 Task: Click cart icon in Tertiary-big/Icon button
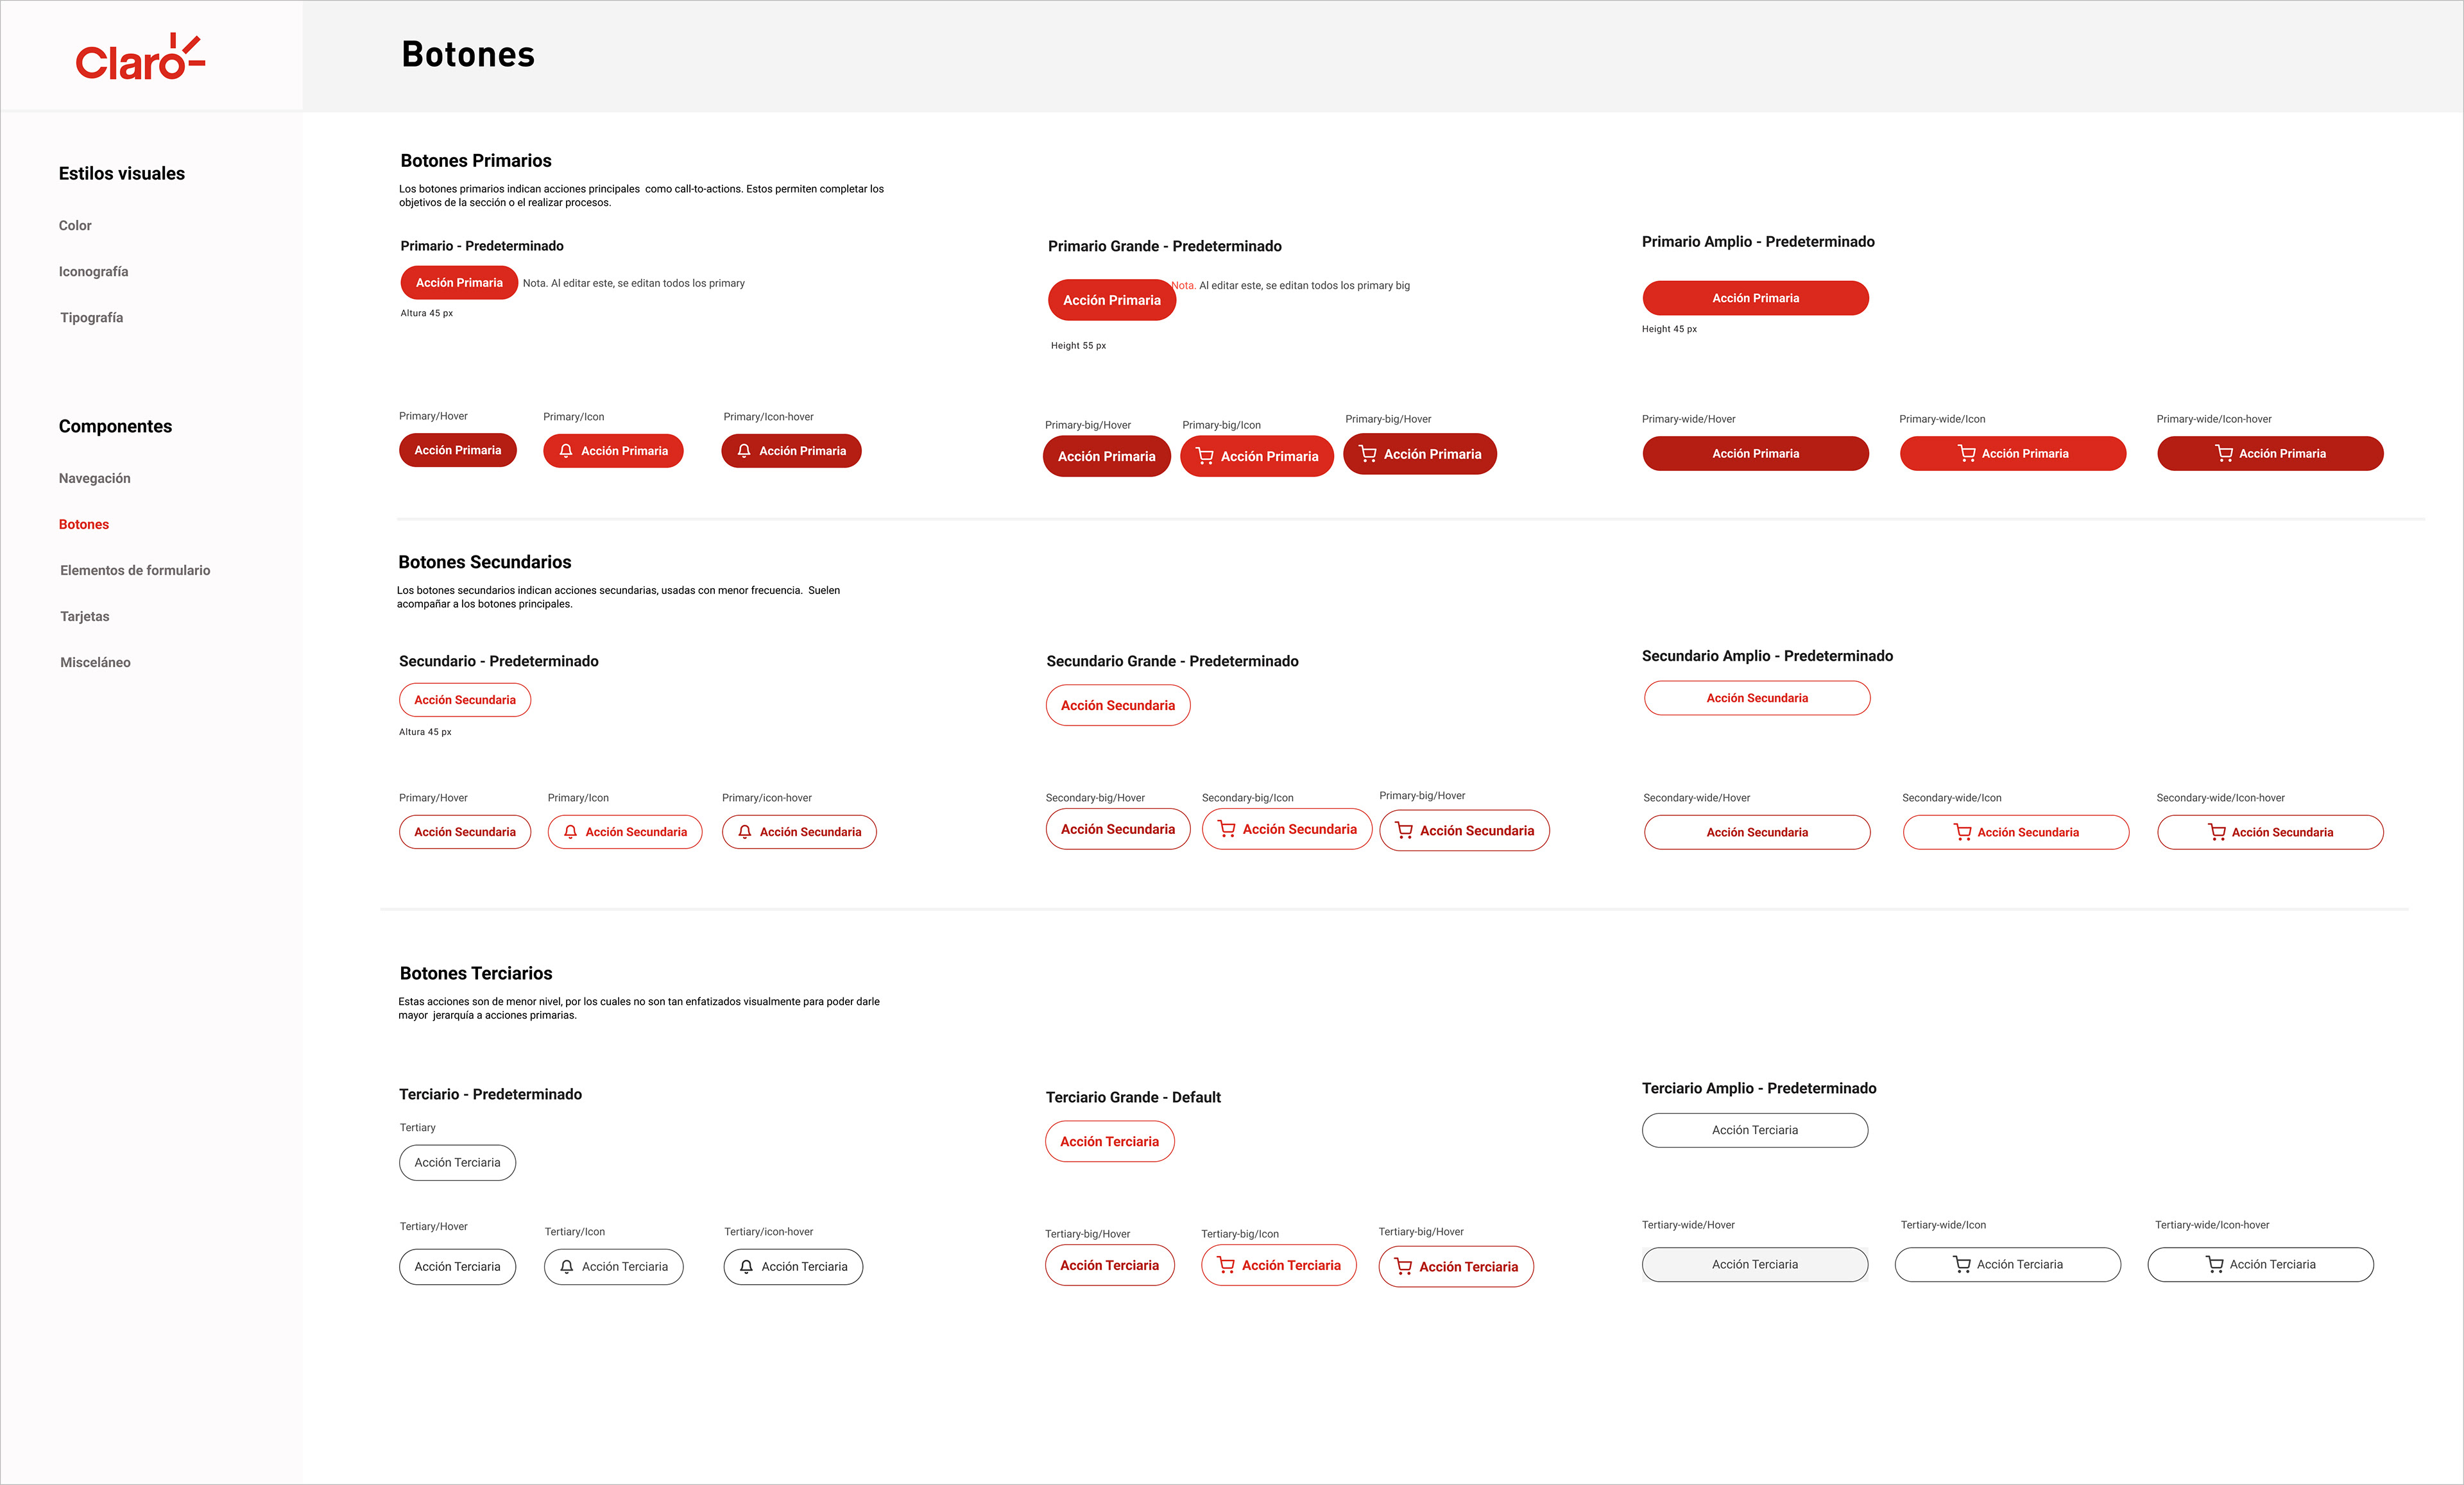(1226, 1265)
